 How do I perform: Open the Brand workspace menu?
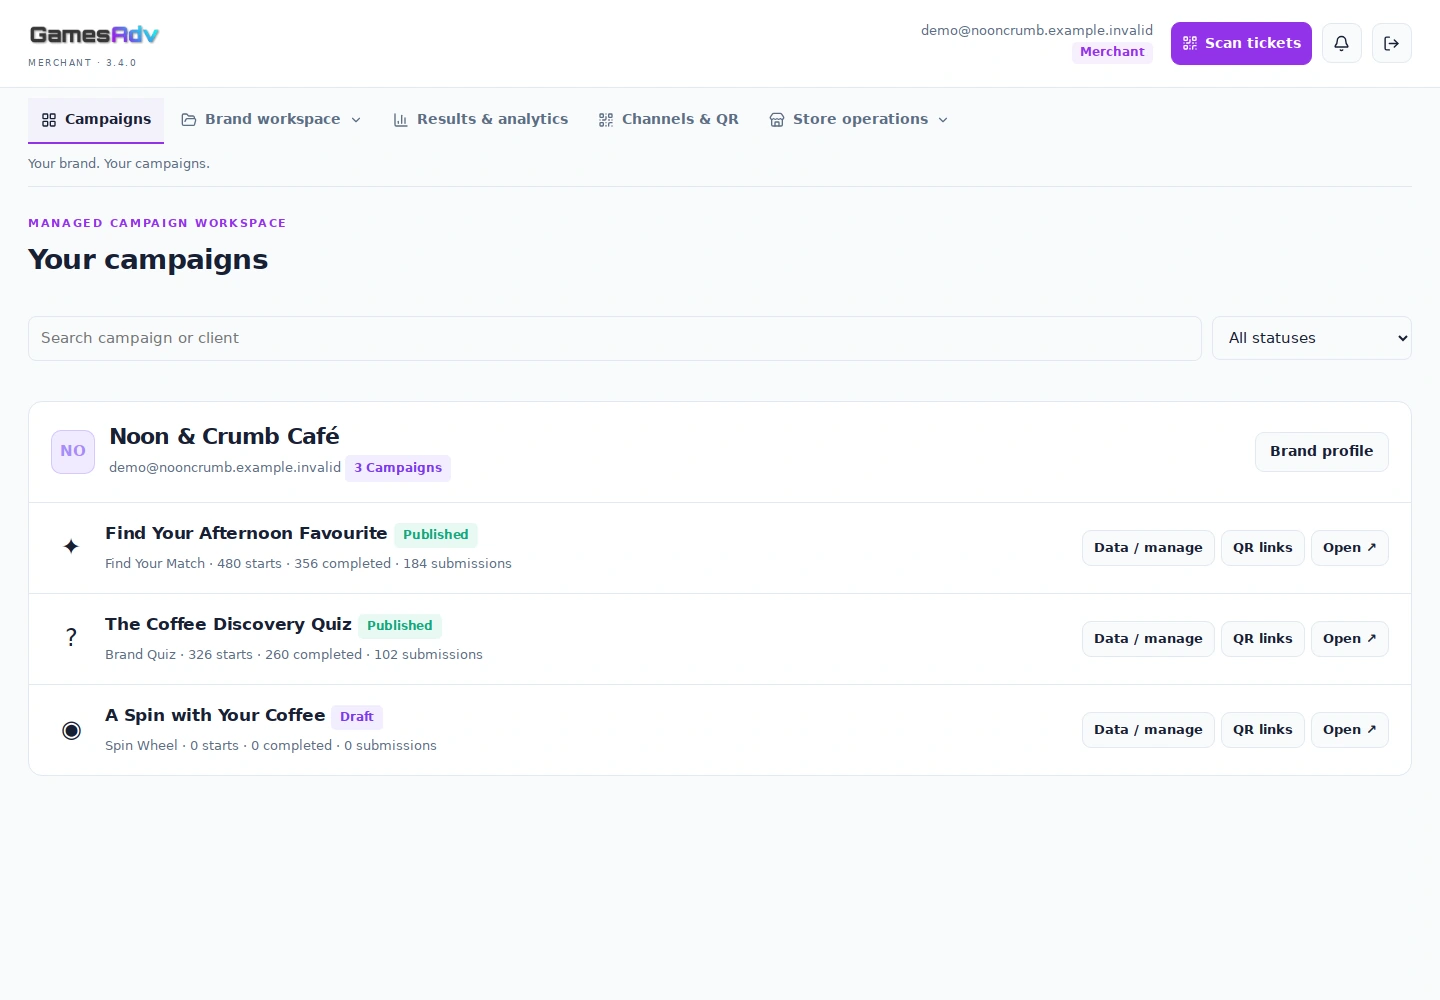(x=272, y=119)
